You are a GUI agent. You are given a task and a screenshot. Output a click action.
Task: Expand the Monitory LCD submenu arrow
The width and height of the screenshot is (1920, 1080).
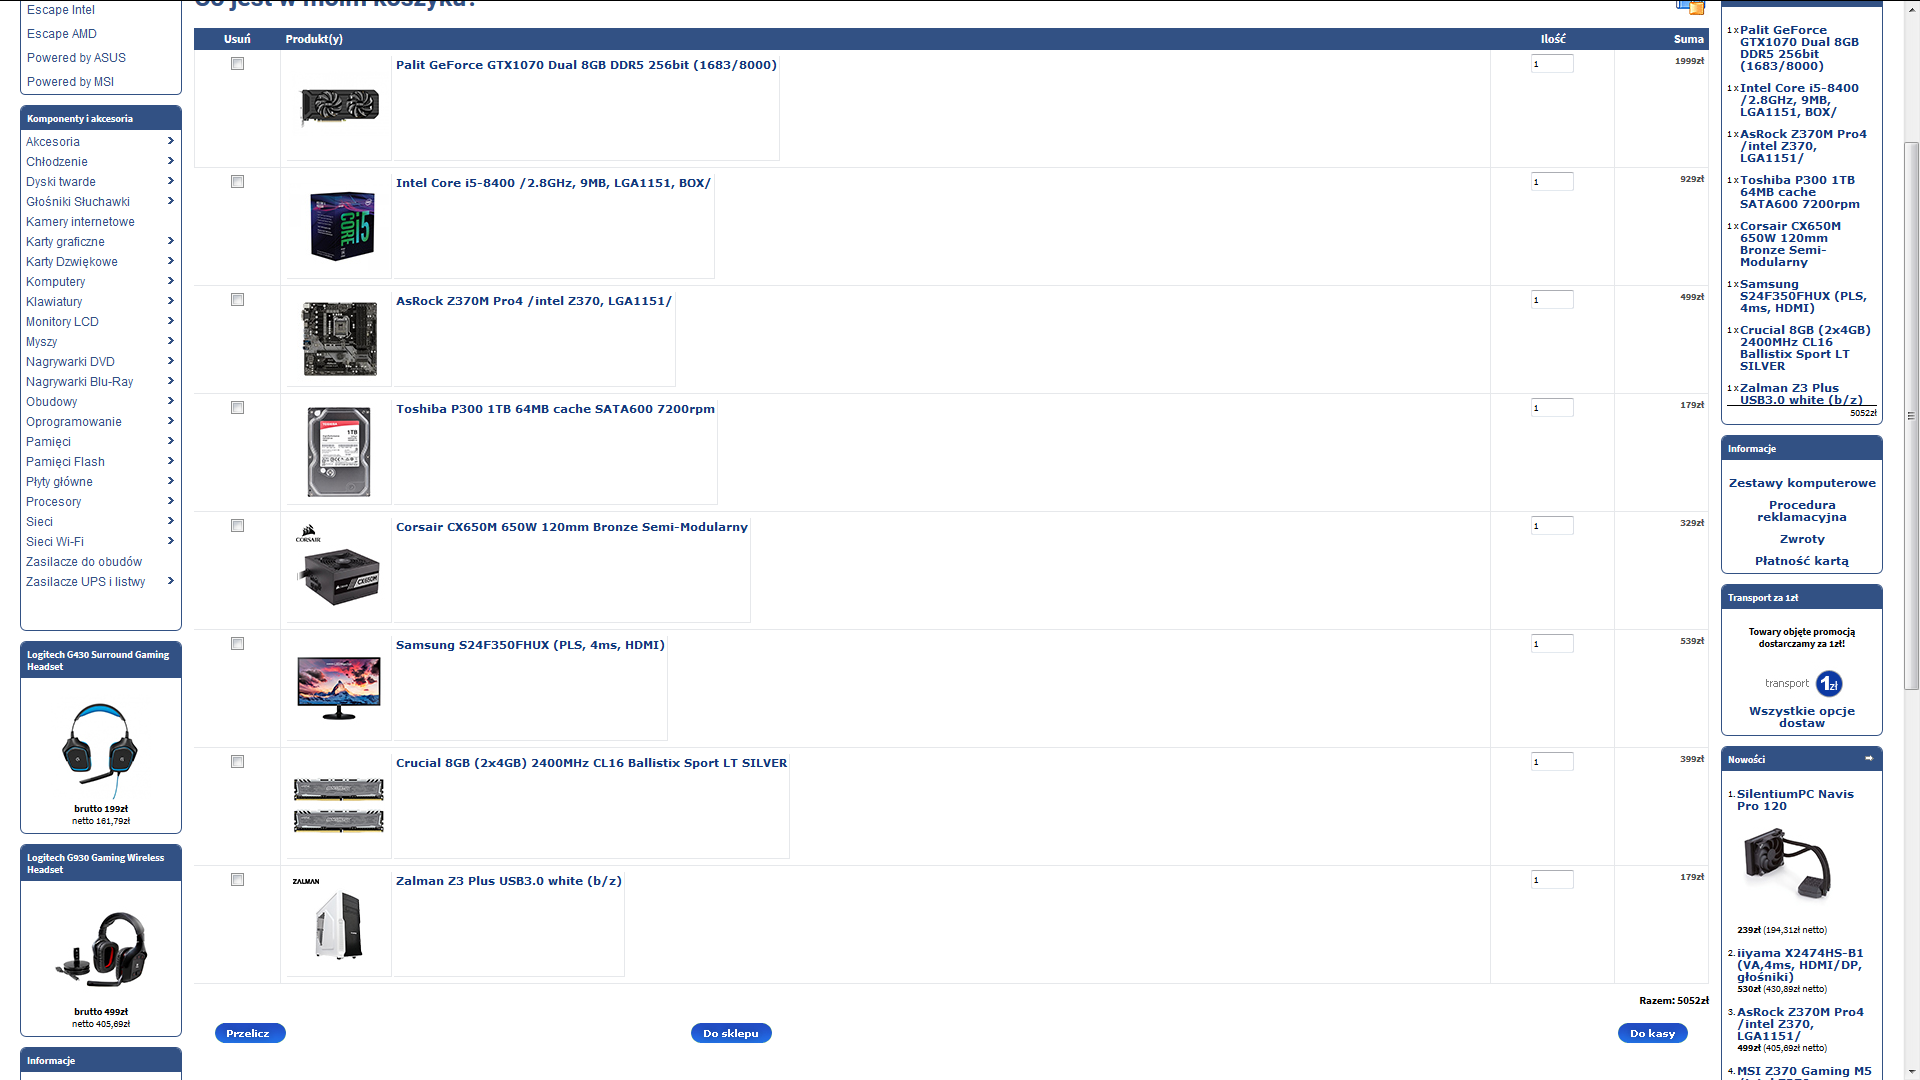click(x=171, y=321)
